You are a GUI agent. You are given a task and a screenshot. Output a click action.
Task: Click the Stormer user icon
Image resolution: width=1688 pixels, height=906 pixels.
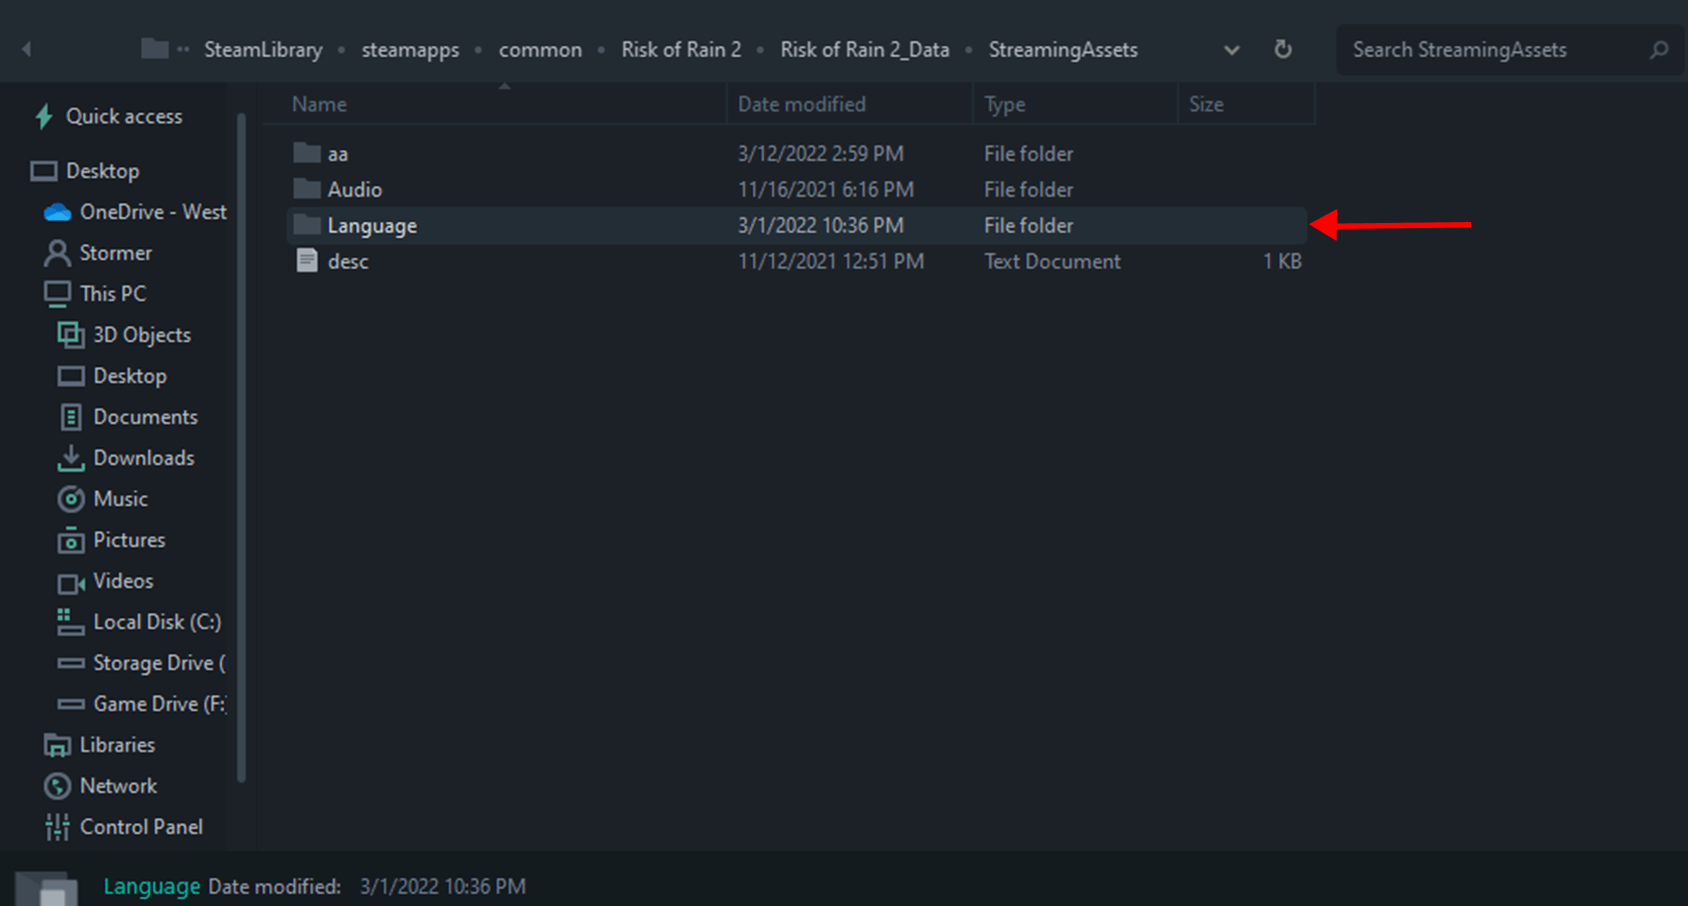[x=58, y=253]
